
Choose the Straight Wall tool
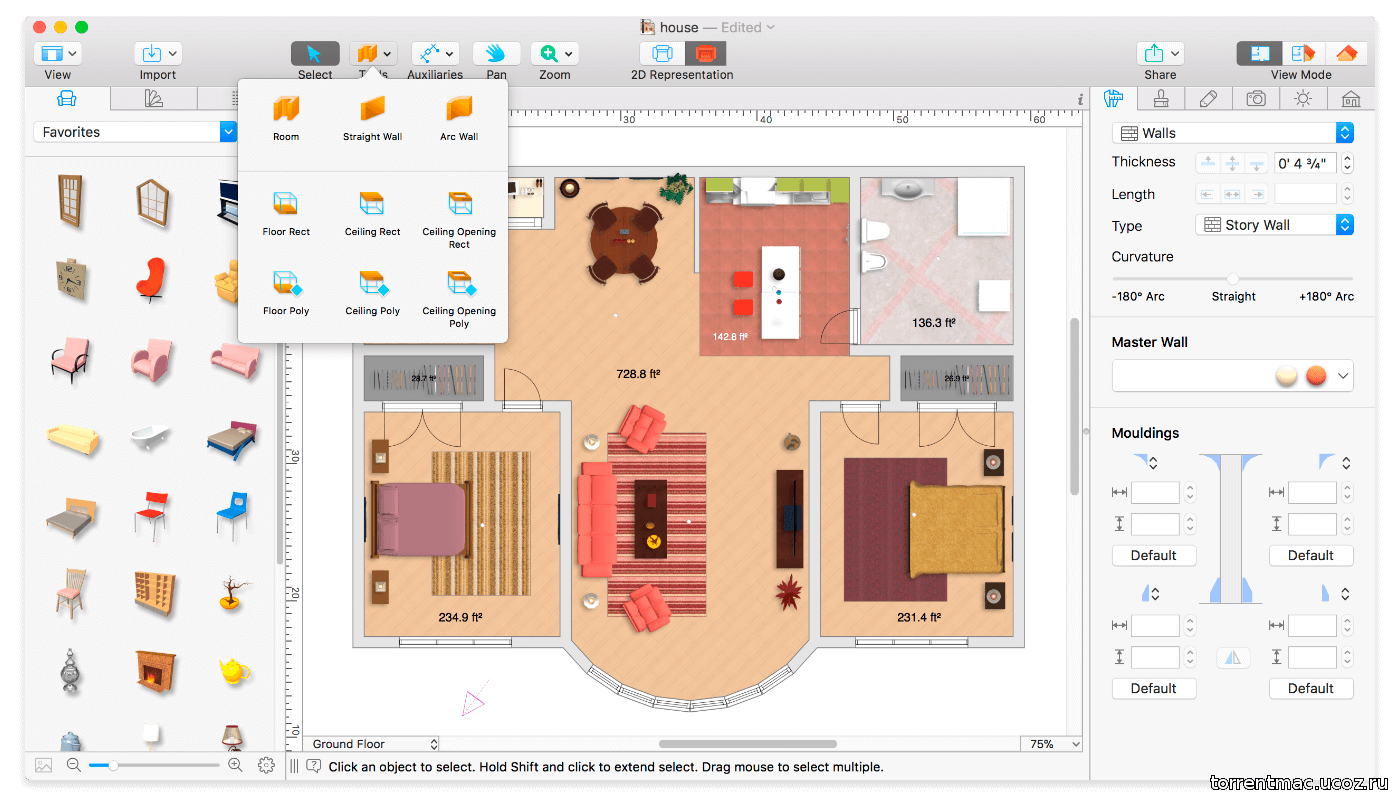372,118
